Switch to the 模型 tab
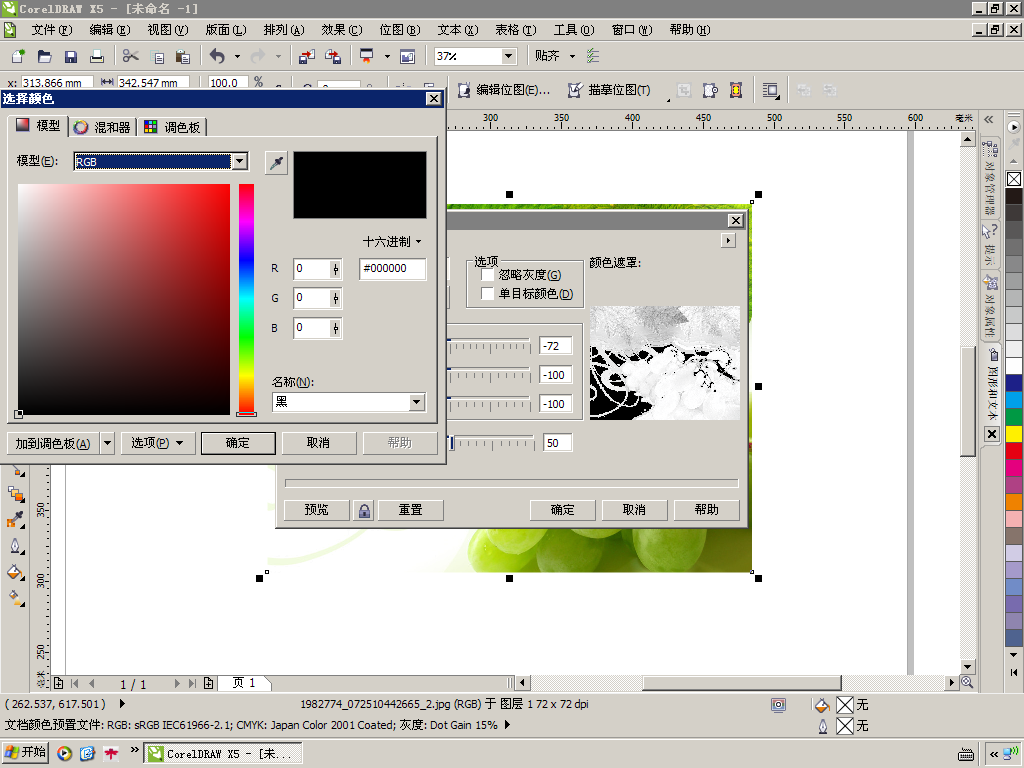The width and height of the screenshot is (1024, 768). coord(38,125)
